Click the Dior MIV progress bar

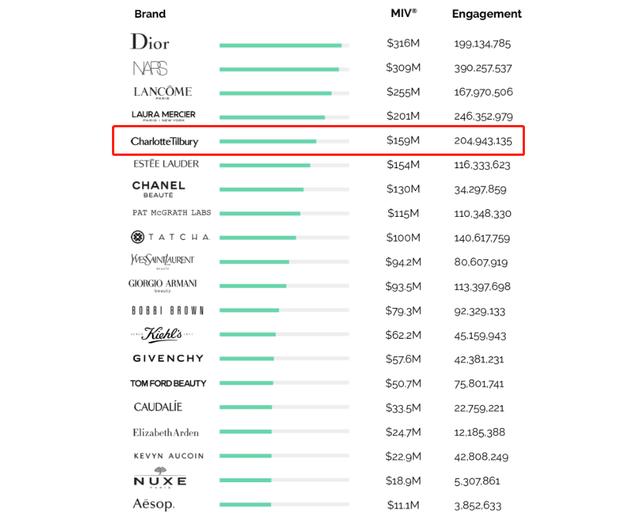(x=282, y=45)
